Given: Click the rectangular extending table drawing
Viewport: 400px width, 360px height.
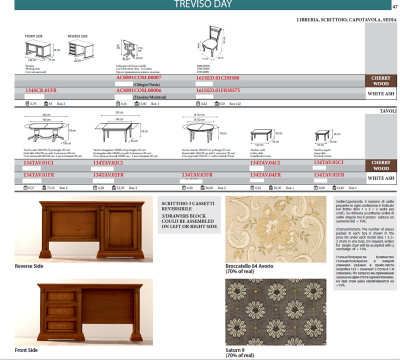Looking at the screenshot, I should pos(121,128).
